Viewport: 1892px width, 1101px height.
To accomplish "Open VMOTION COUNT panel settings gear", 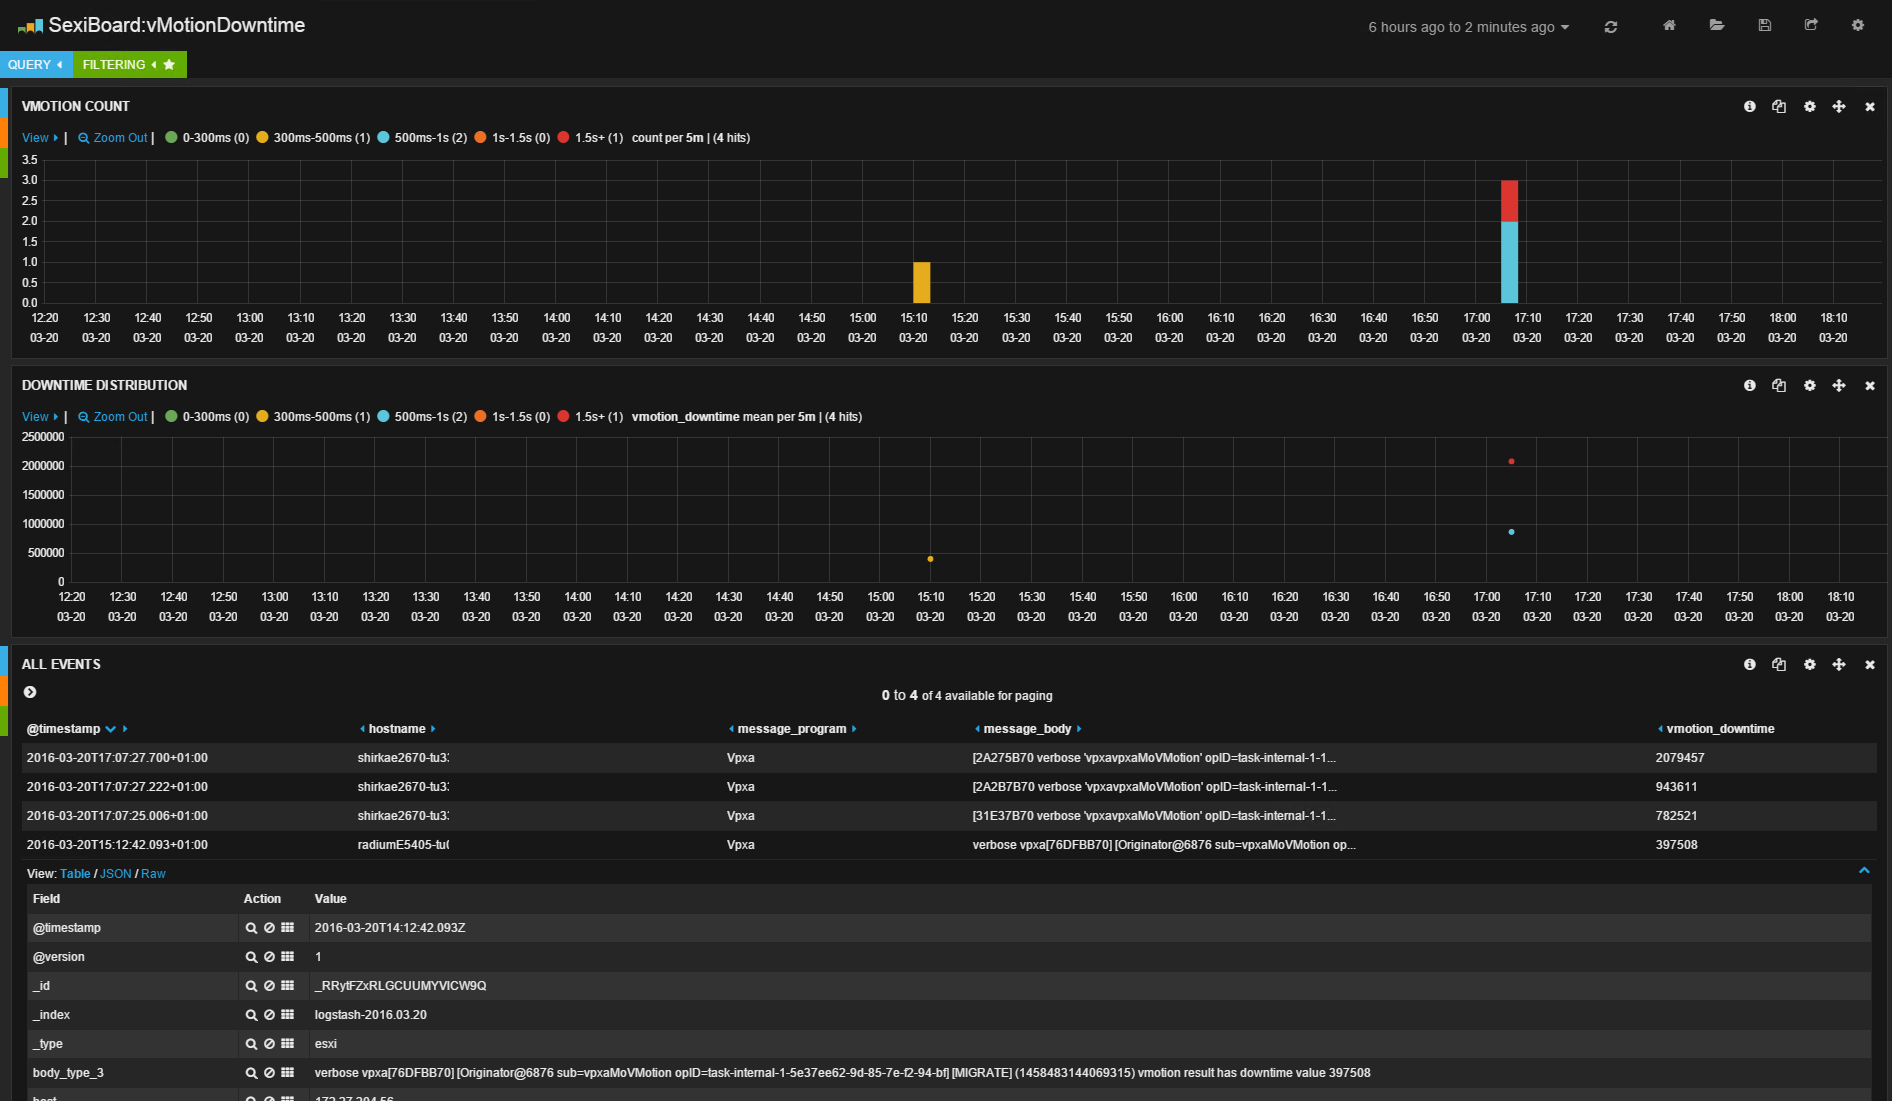I will pyautogui.click(x=1809, y=107).
